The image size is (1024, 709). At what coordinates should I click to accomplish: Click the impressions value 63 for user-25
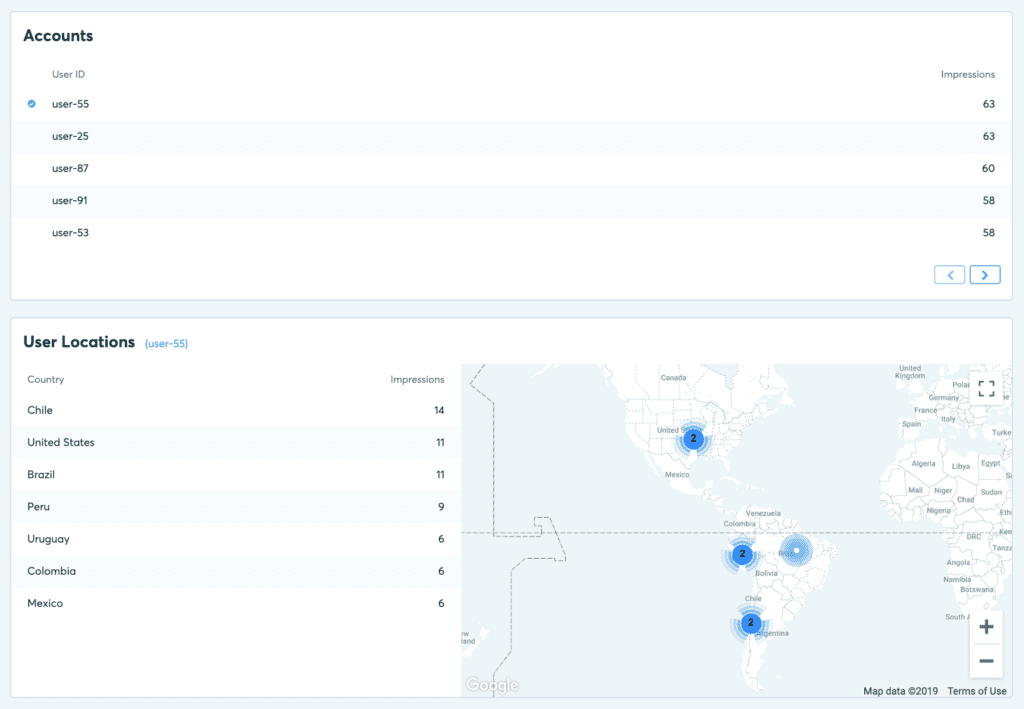point(989,136)
